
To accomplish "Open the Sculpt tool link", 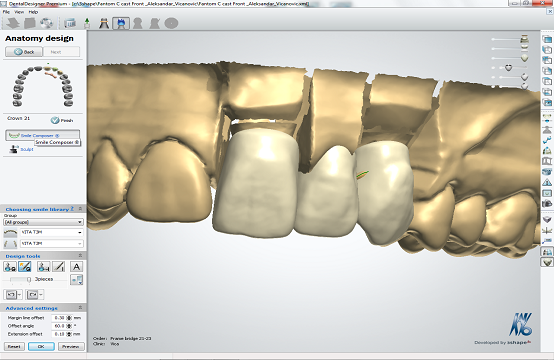I will click(x=21, y=149).
